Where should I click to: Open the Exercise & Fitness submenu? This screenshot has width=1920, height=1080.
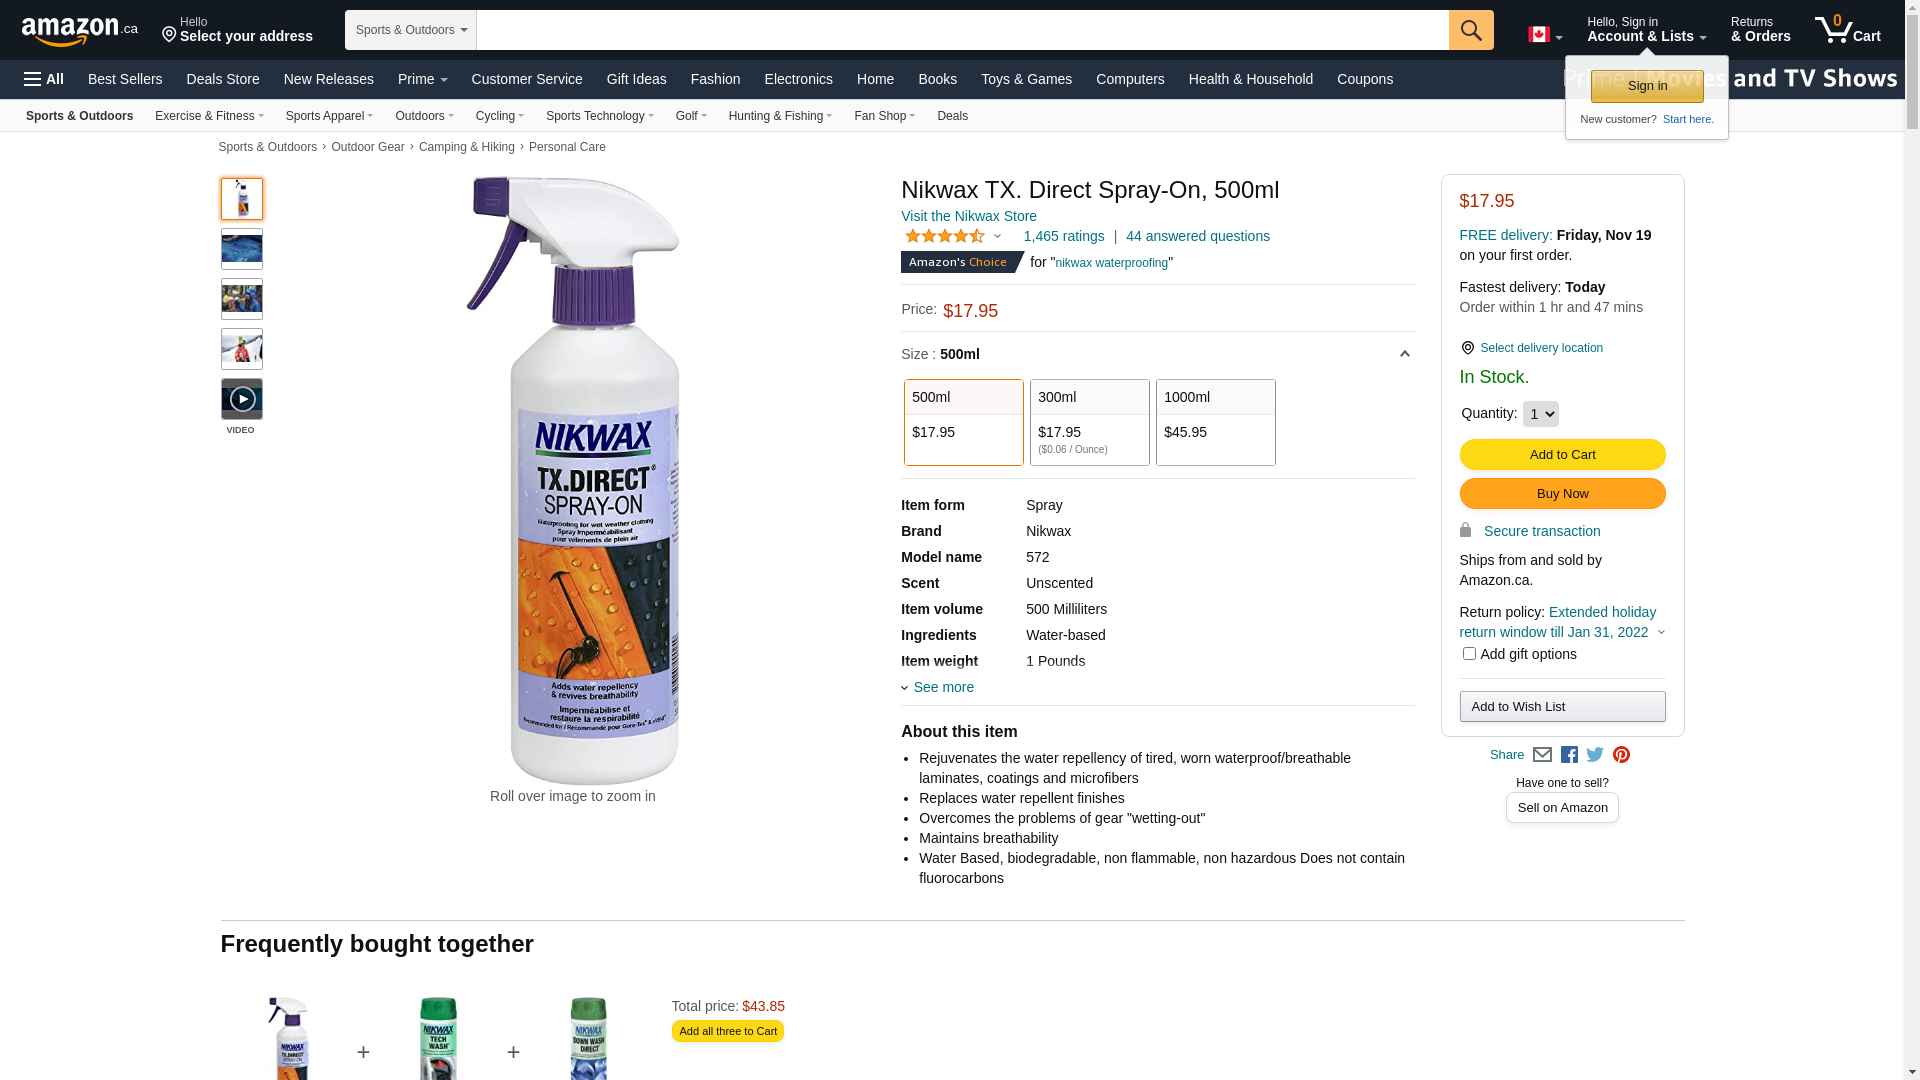pos(209,116)
